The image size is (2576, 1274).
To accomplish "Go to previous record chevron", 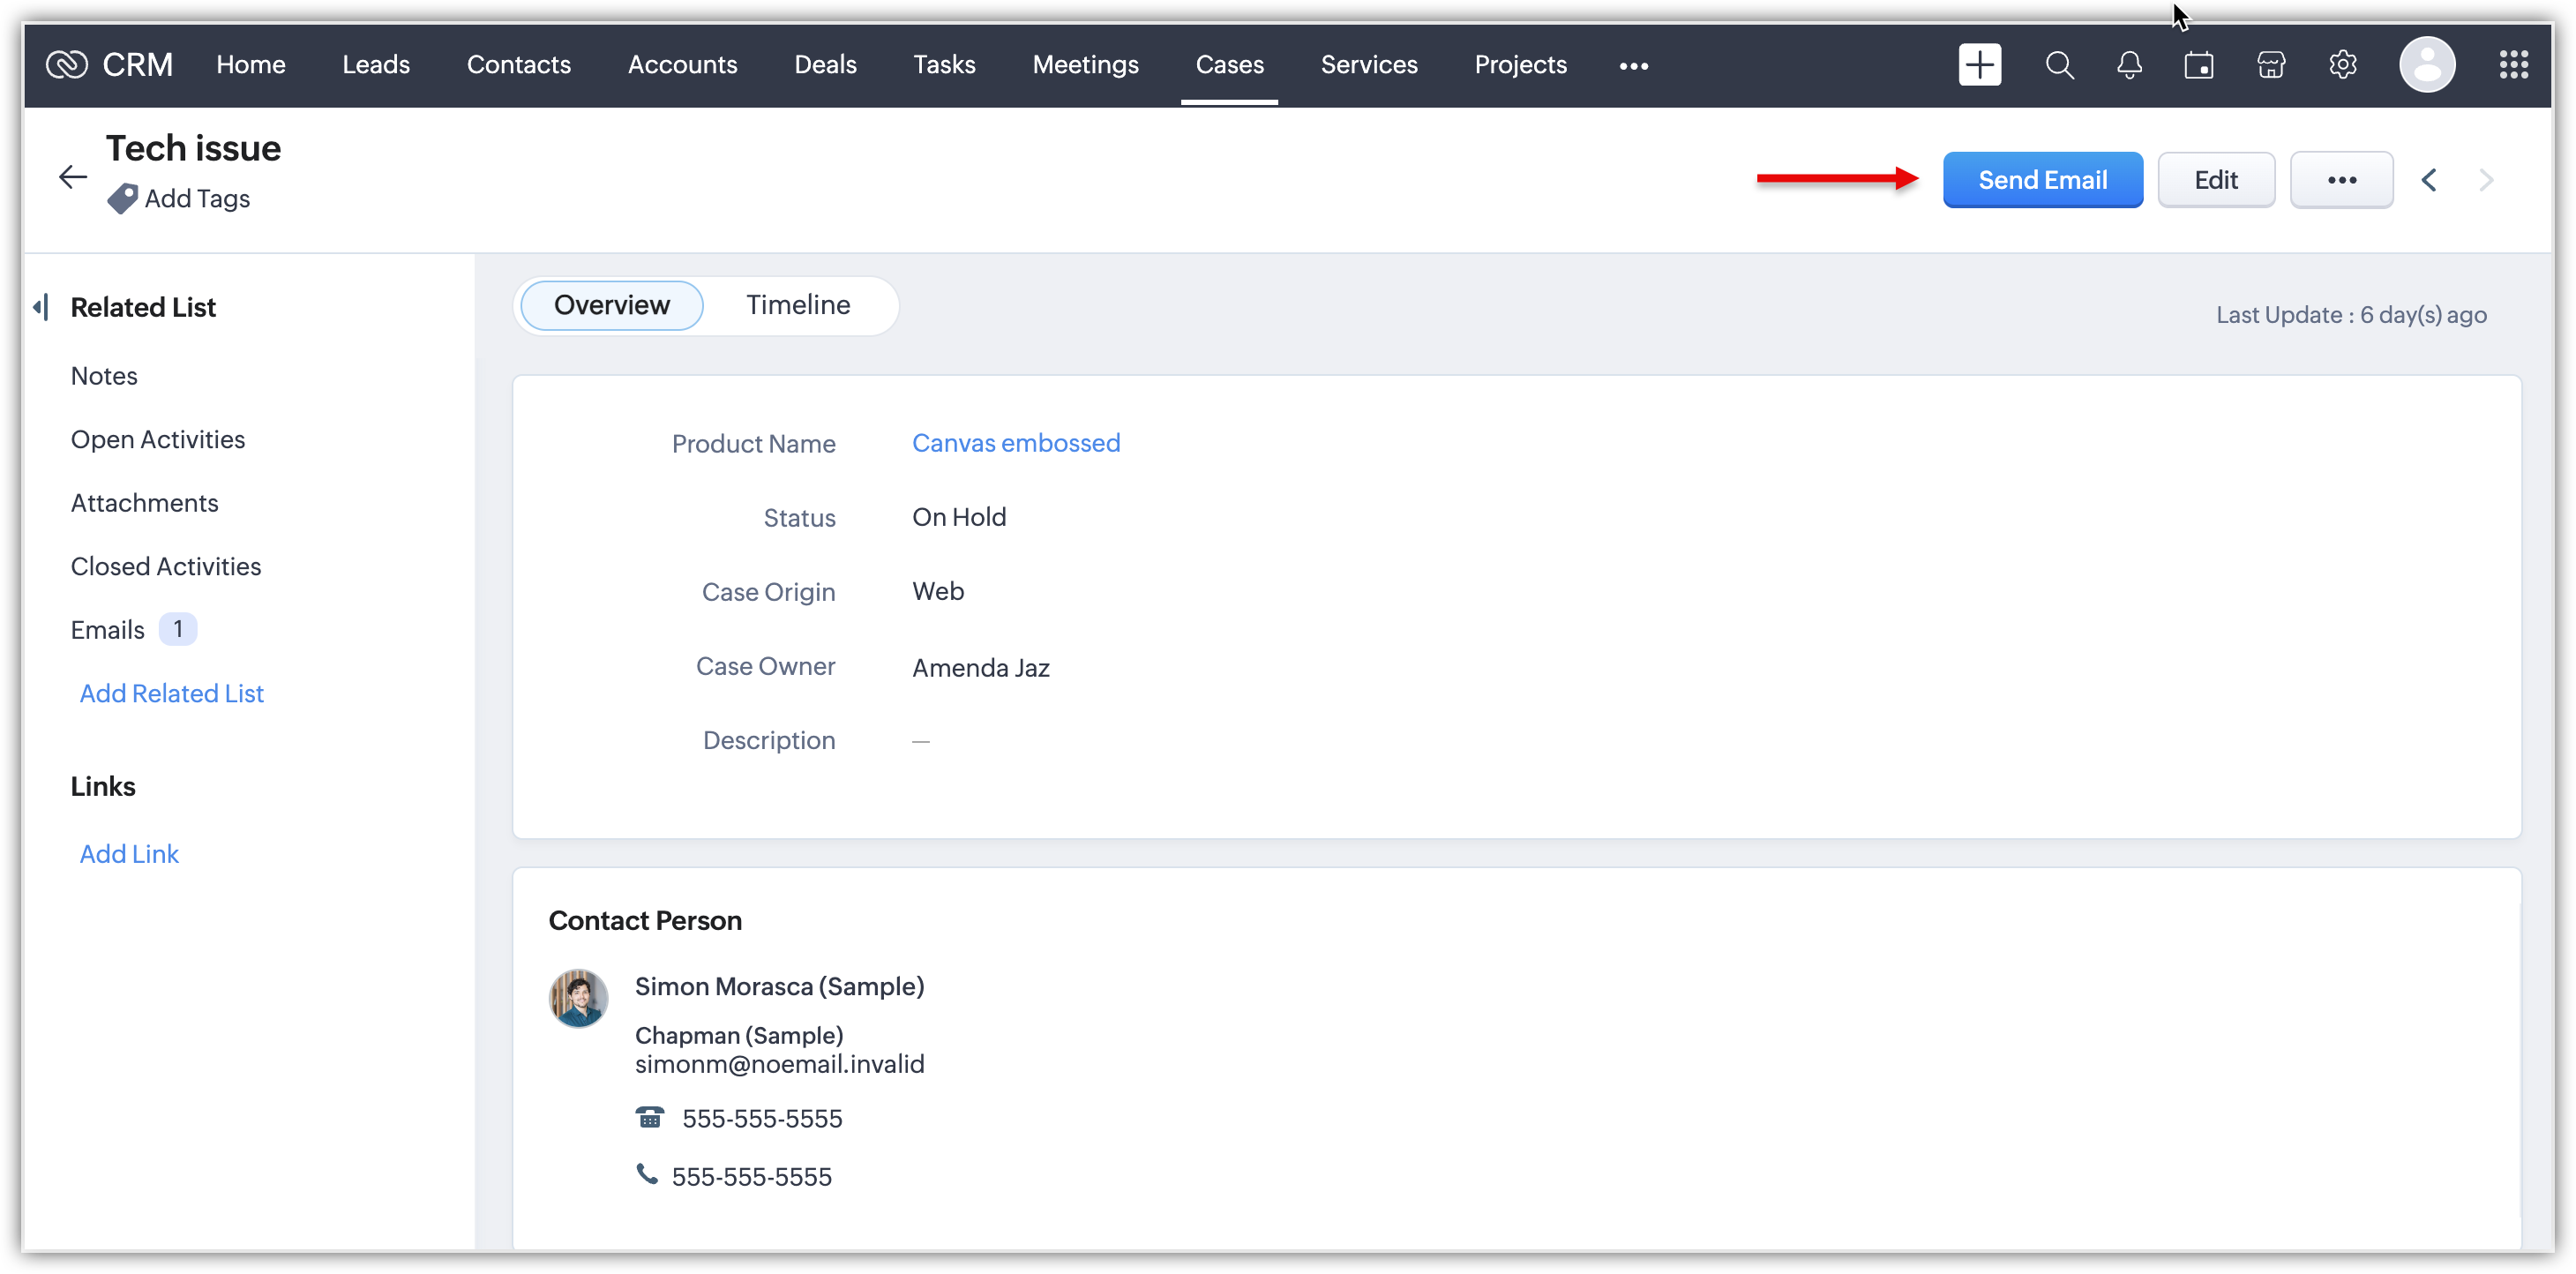I will click(x=2429, y=180).
